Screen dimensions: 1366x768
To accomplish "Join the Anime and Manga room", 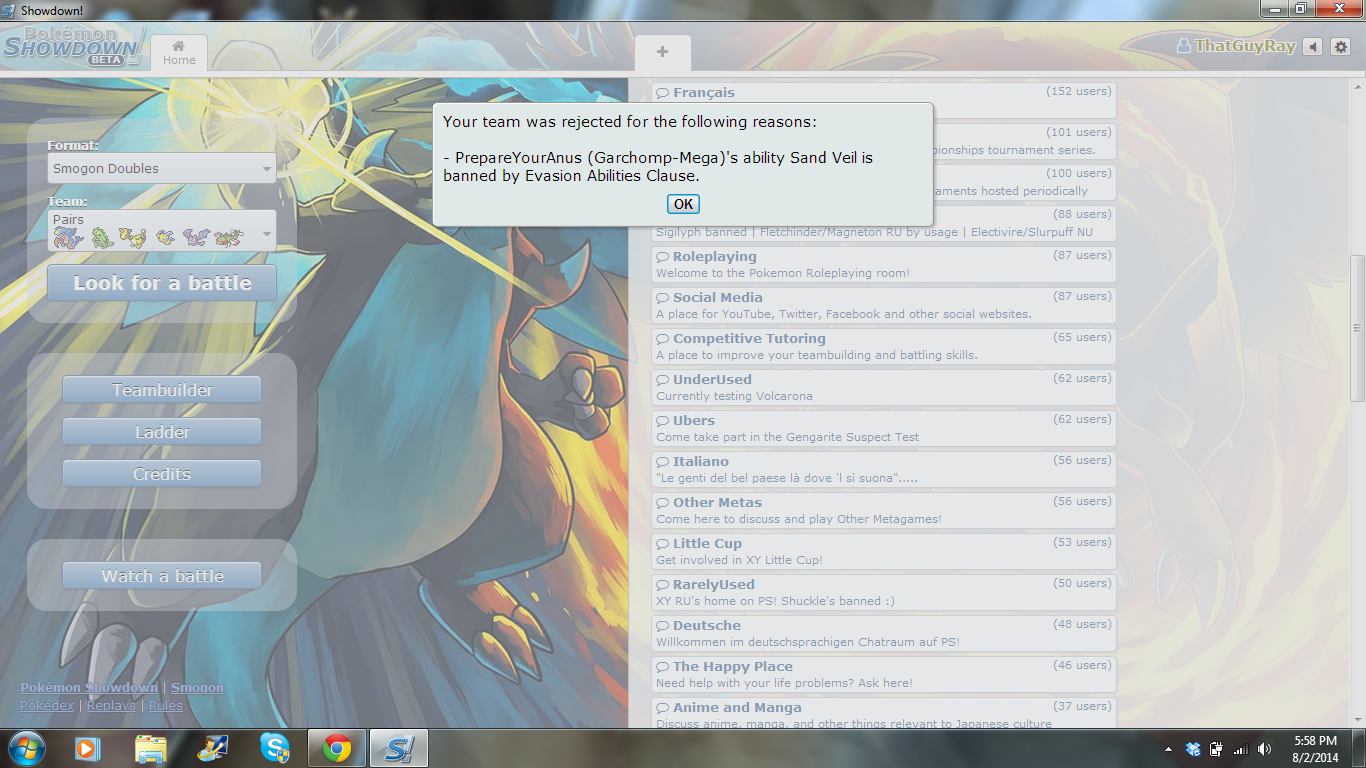I will pos(883,713).
